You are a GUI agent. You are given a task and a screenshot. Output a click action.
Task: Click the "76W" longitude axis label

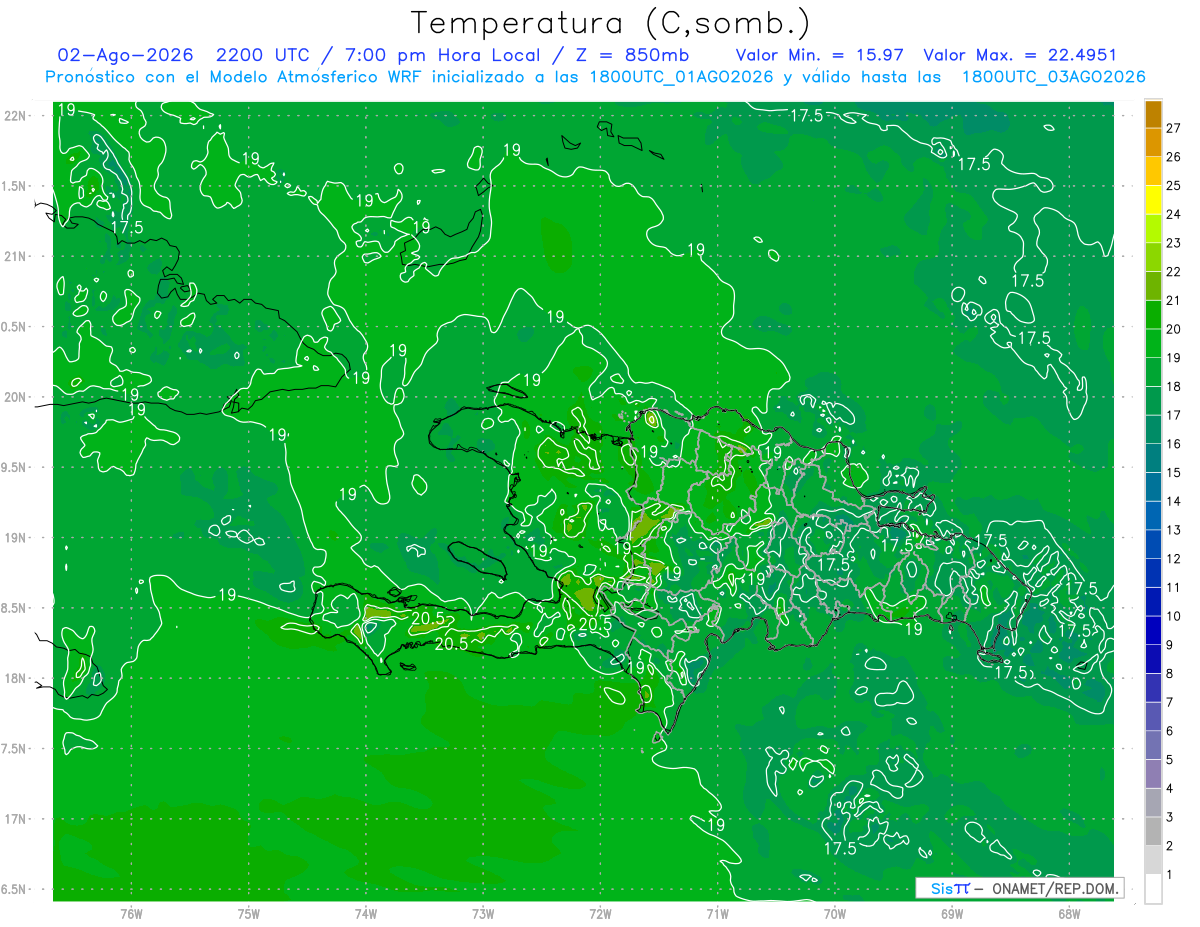(132, 914)
